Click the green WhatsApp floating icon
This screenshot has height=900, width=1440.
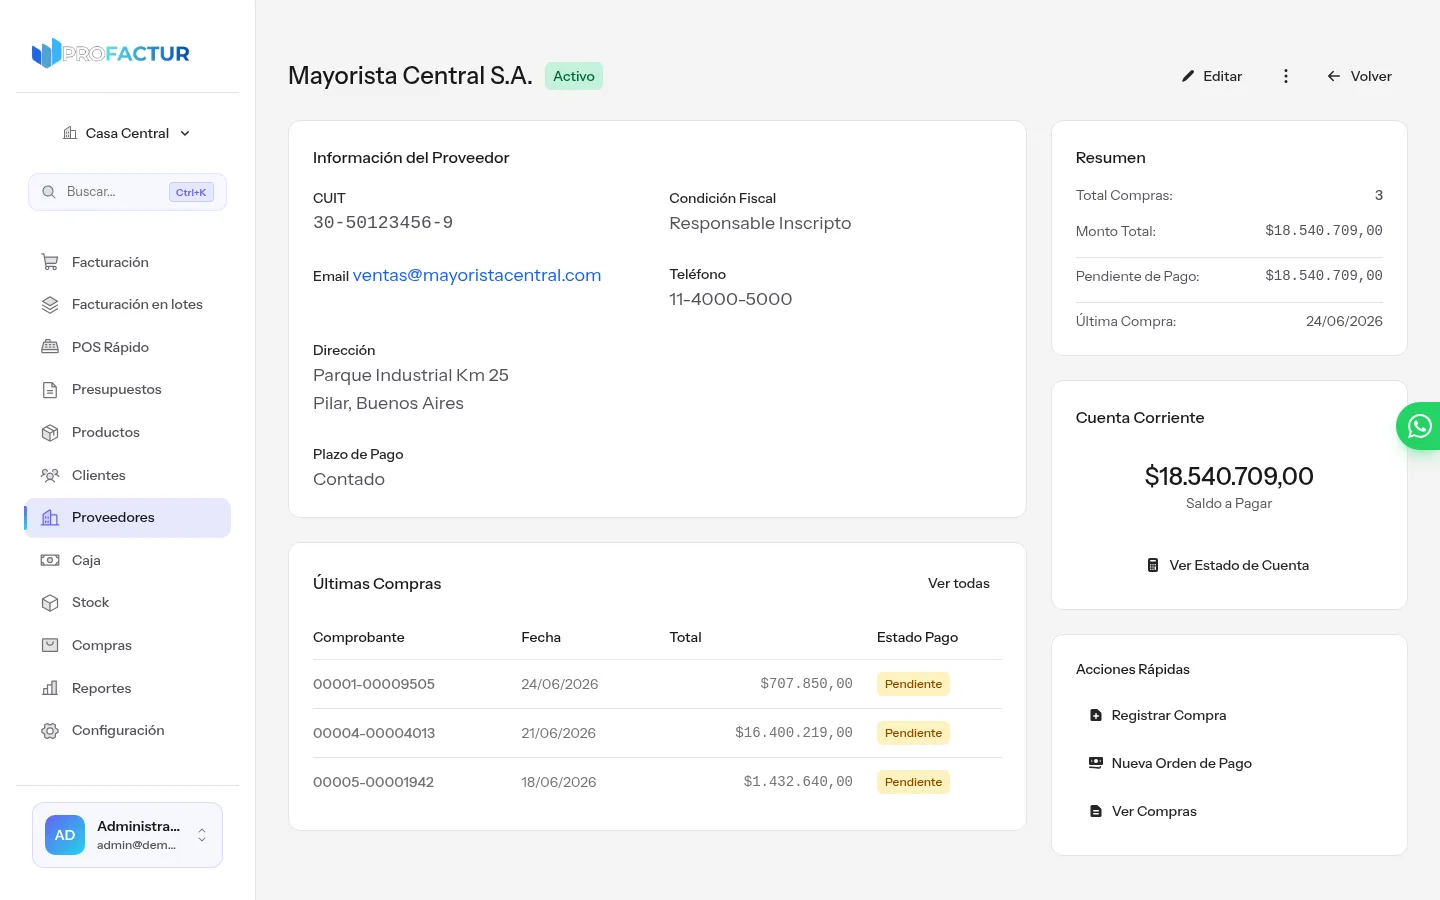tap(1418, 426)
